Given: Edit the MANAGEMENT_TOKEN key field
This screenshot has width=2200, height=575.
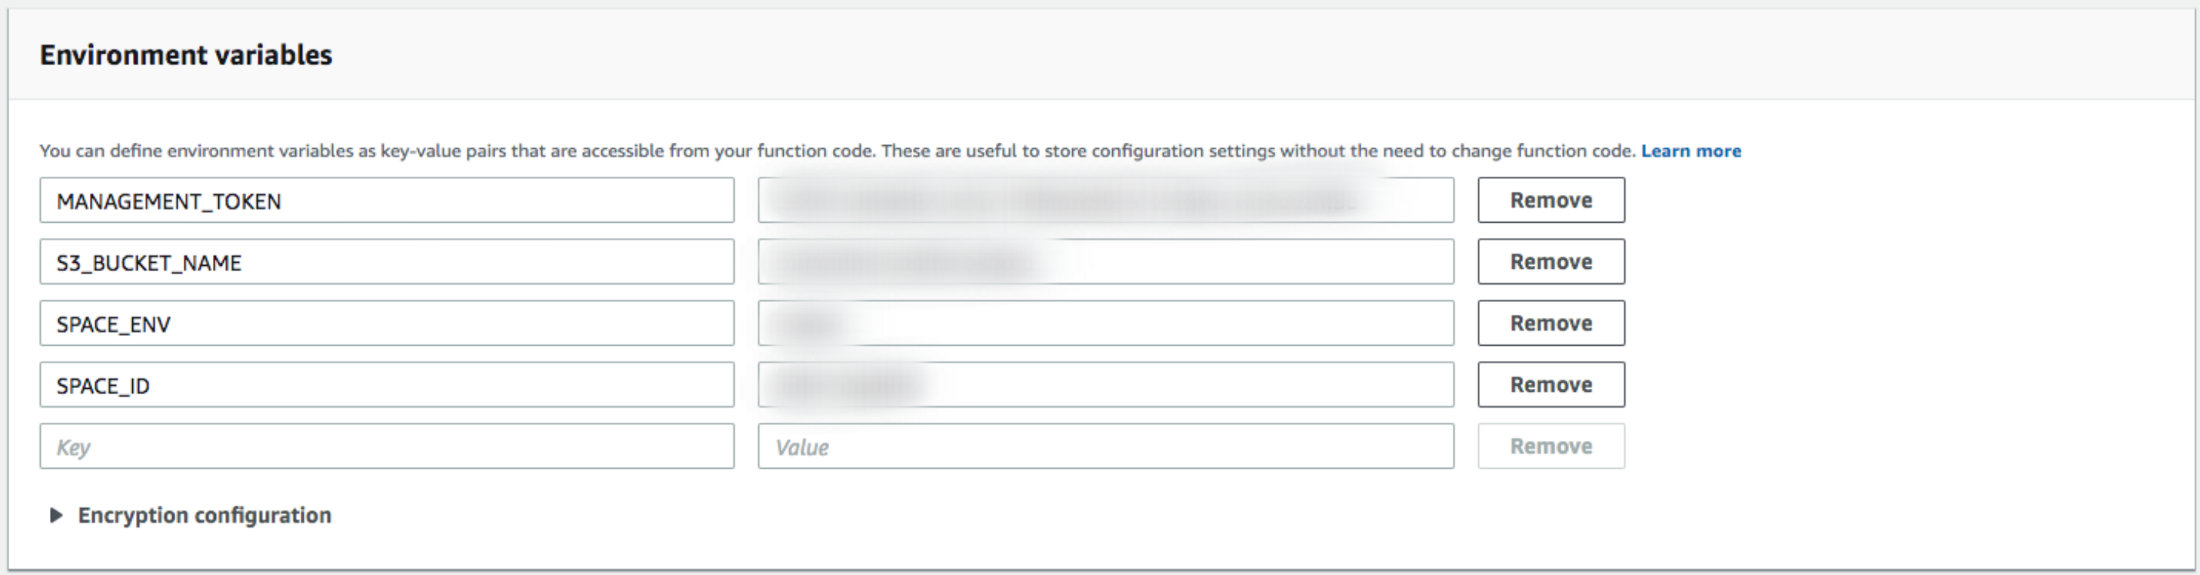Looking at the screenshot, I should [387, 200].
